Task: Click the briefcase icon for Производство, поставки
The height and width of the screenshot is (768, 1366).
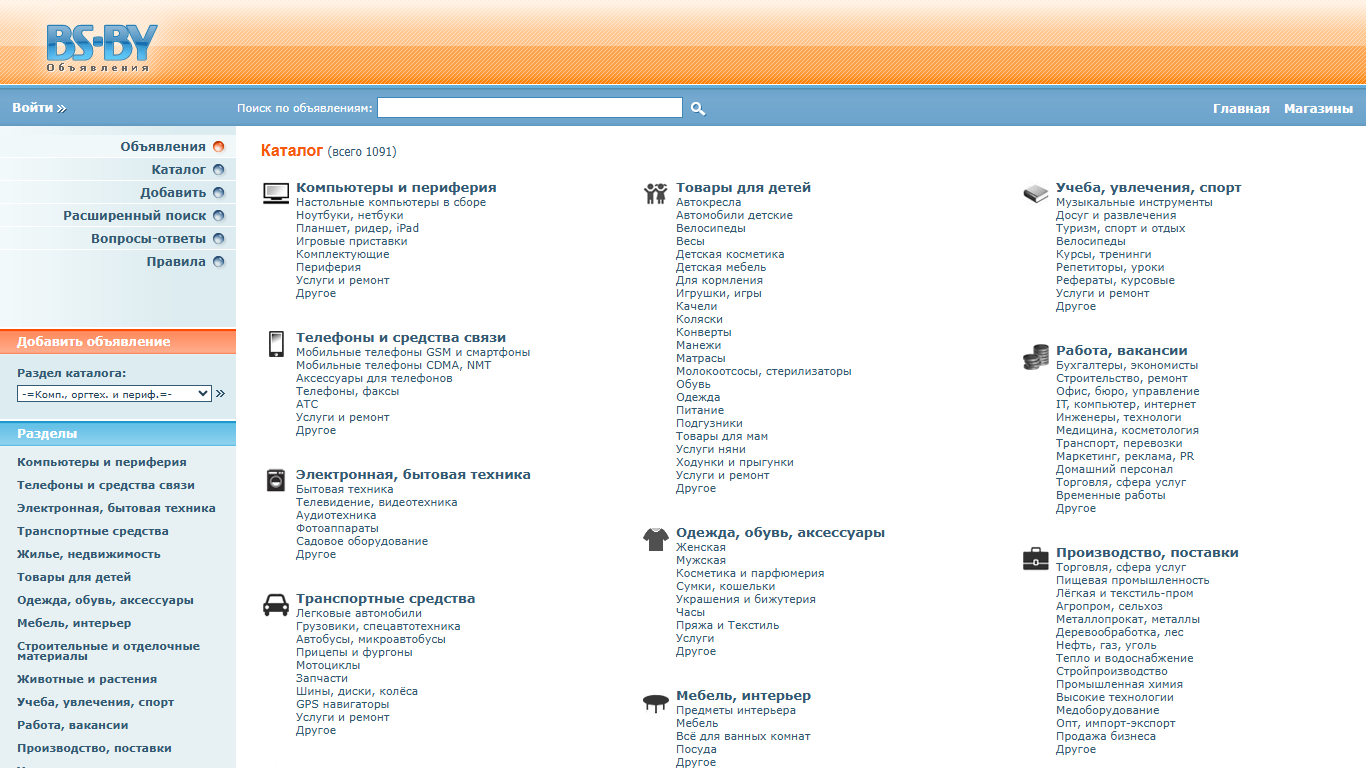Action: click(x=1036, y=559)
